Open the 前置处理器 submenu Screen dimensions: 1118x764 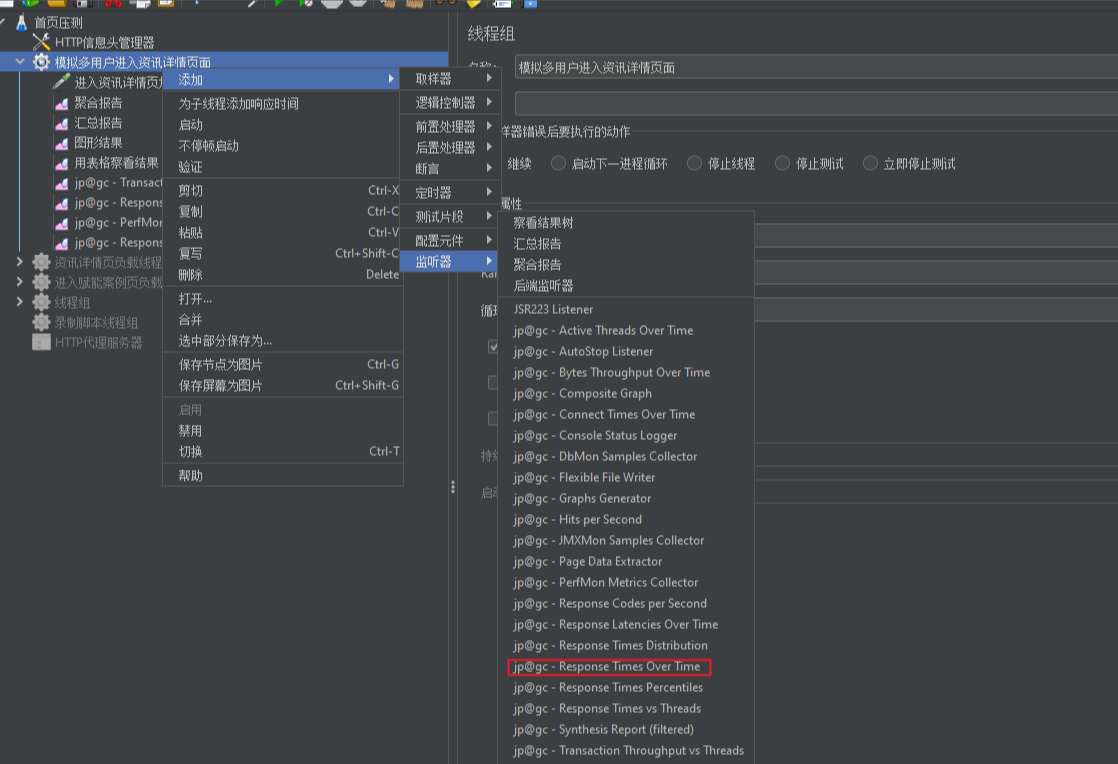click(x=451, y=126)
